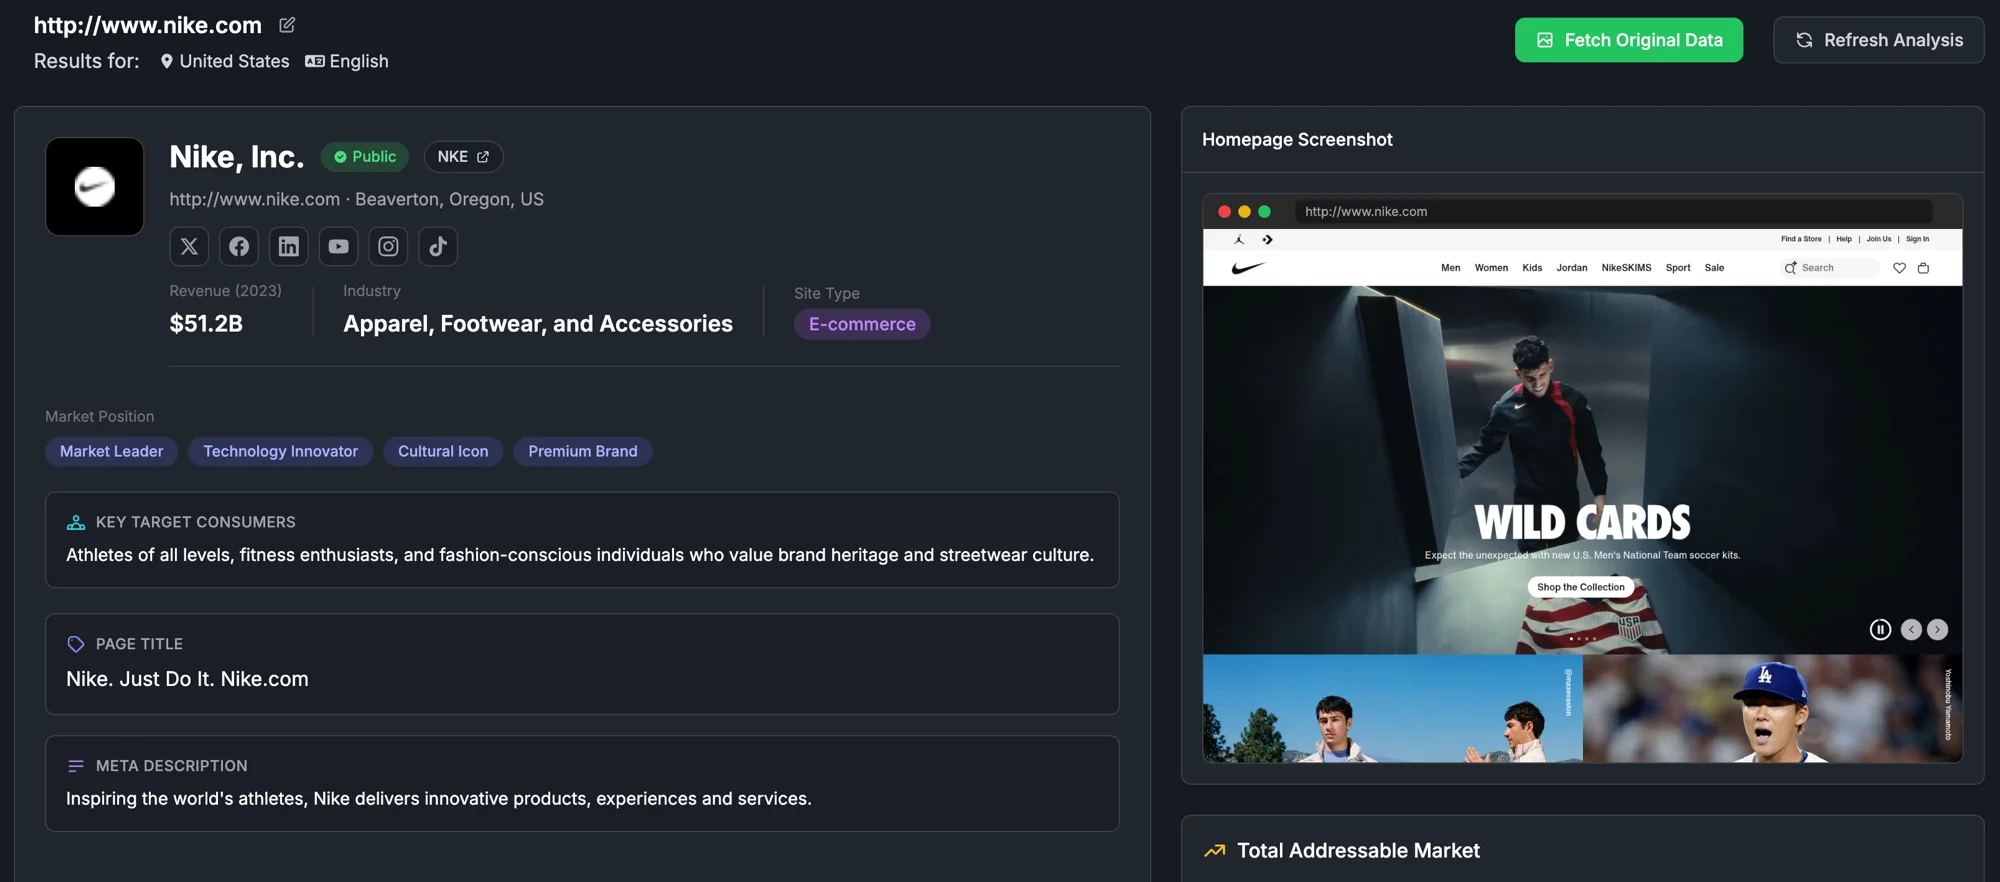Click the Apparel, Footwear, and Accessories industry text
The height and width of the screenshot is (882, 2000).
[x=538, y=324]
